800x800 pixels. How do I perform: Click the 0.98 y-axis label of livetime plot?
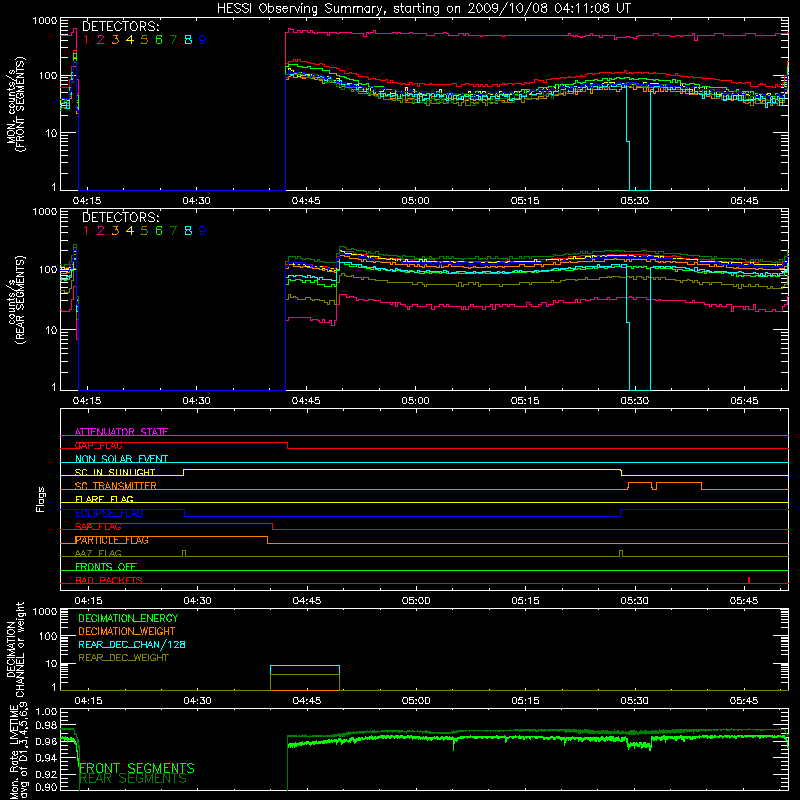point(47,725)
